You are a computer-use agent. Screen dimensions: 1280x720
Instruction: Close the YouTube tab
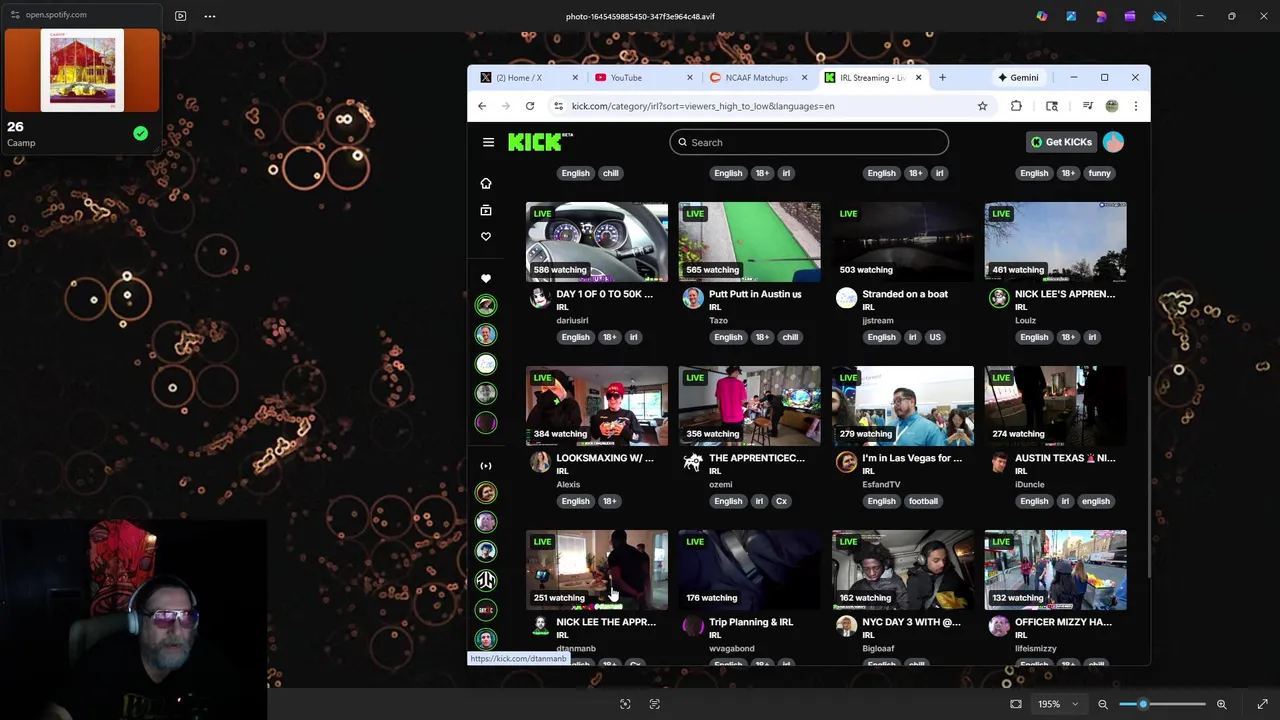(x=689, y=78)
